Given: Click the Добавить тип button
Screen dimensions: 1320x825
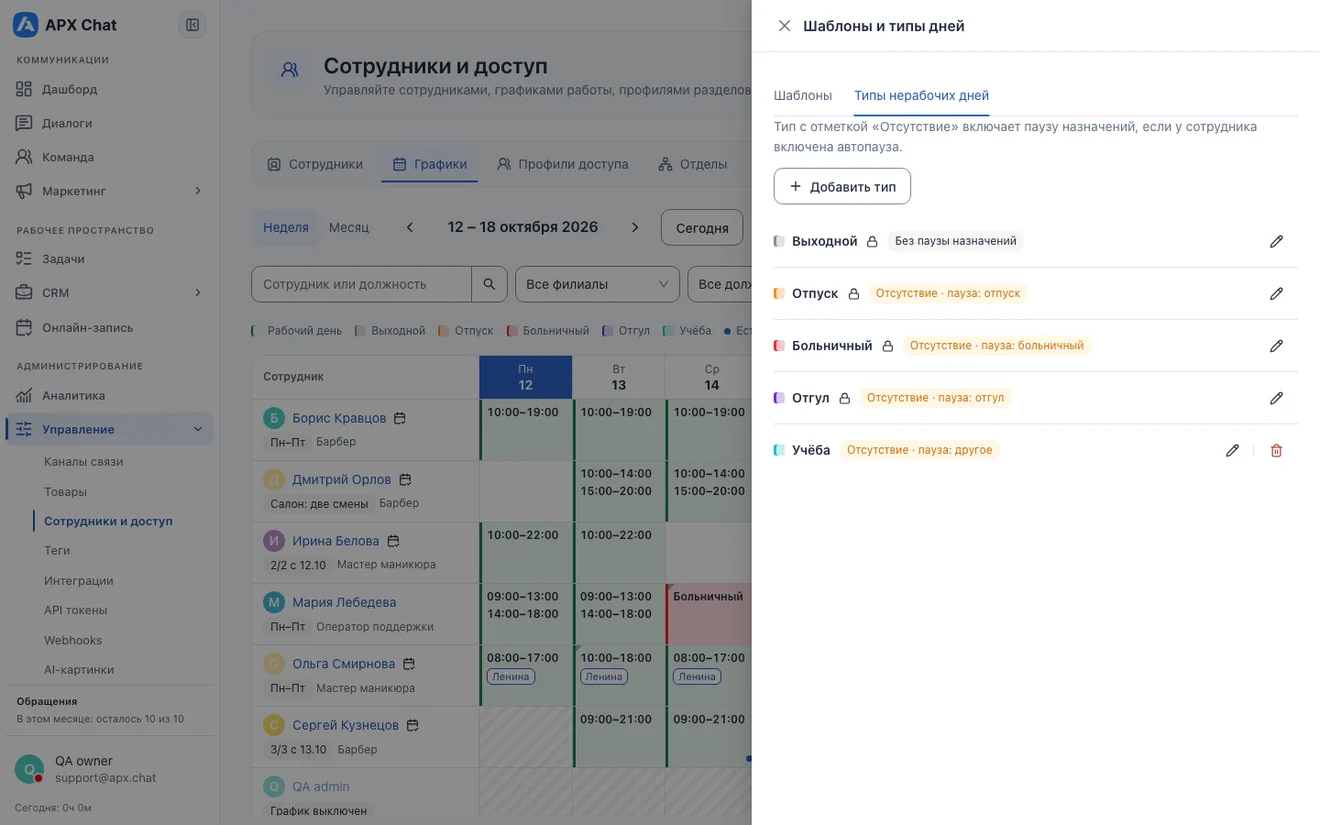Looking at the screenshot, I should coord(842,186).
